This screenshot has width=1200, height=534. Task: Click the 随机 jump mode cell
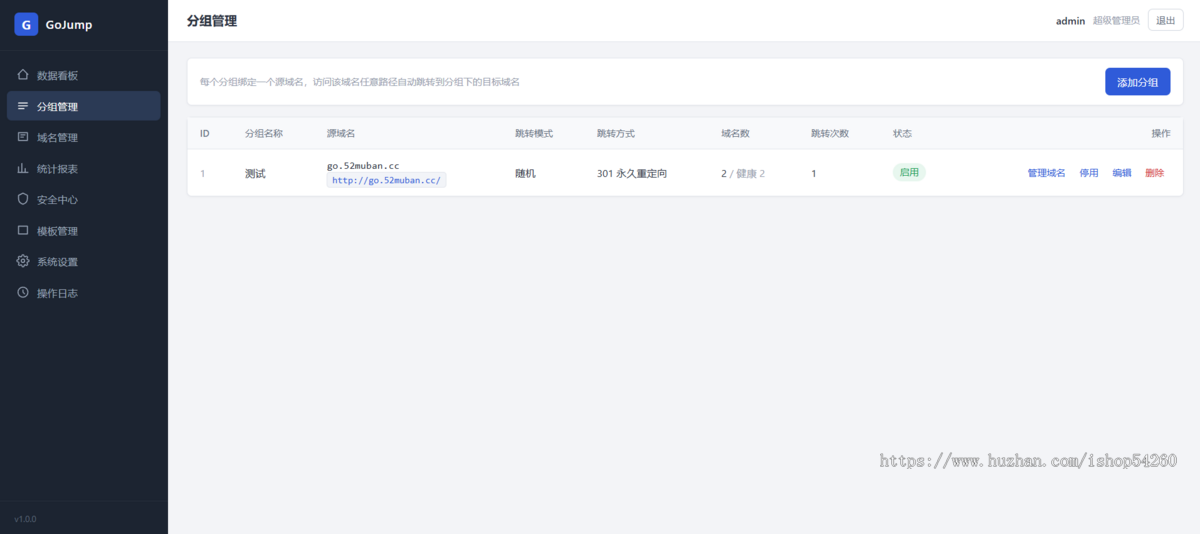(x=525, y=173)
